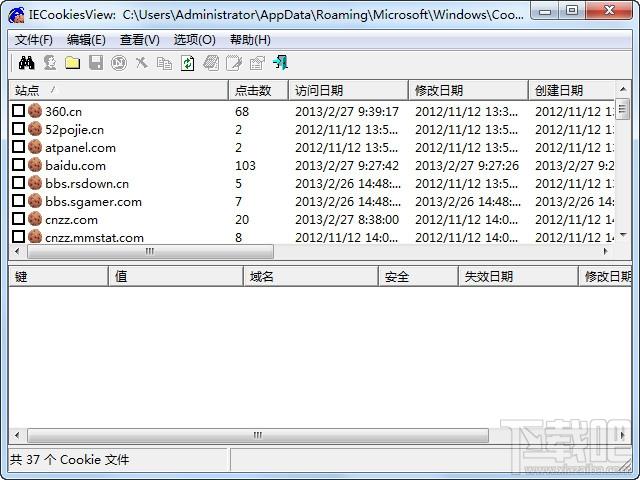
Task: Open the 查看(V) menu
Action: click(x=140, y=40)
